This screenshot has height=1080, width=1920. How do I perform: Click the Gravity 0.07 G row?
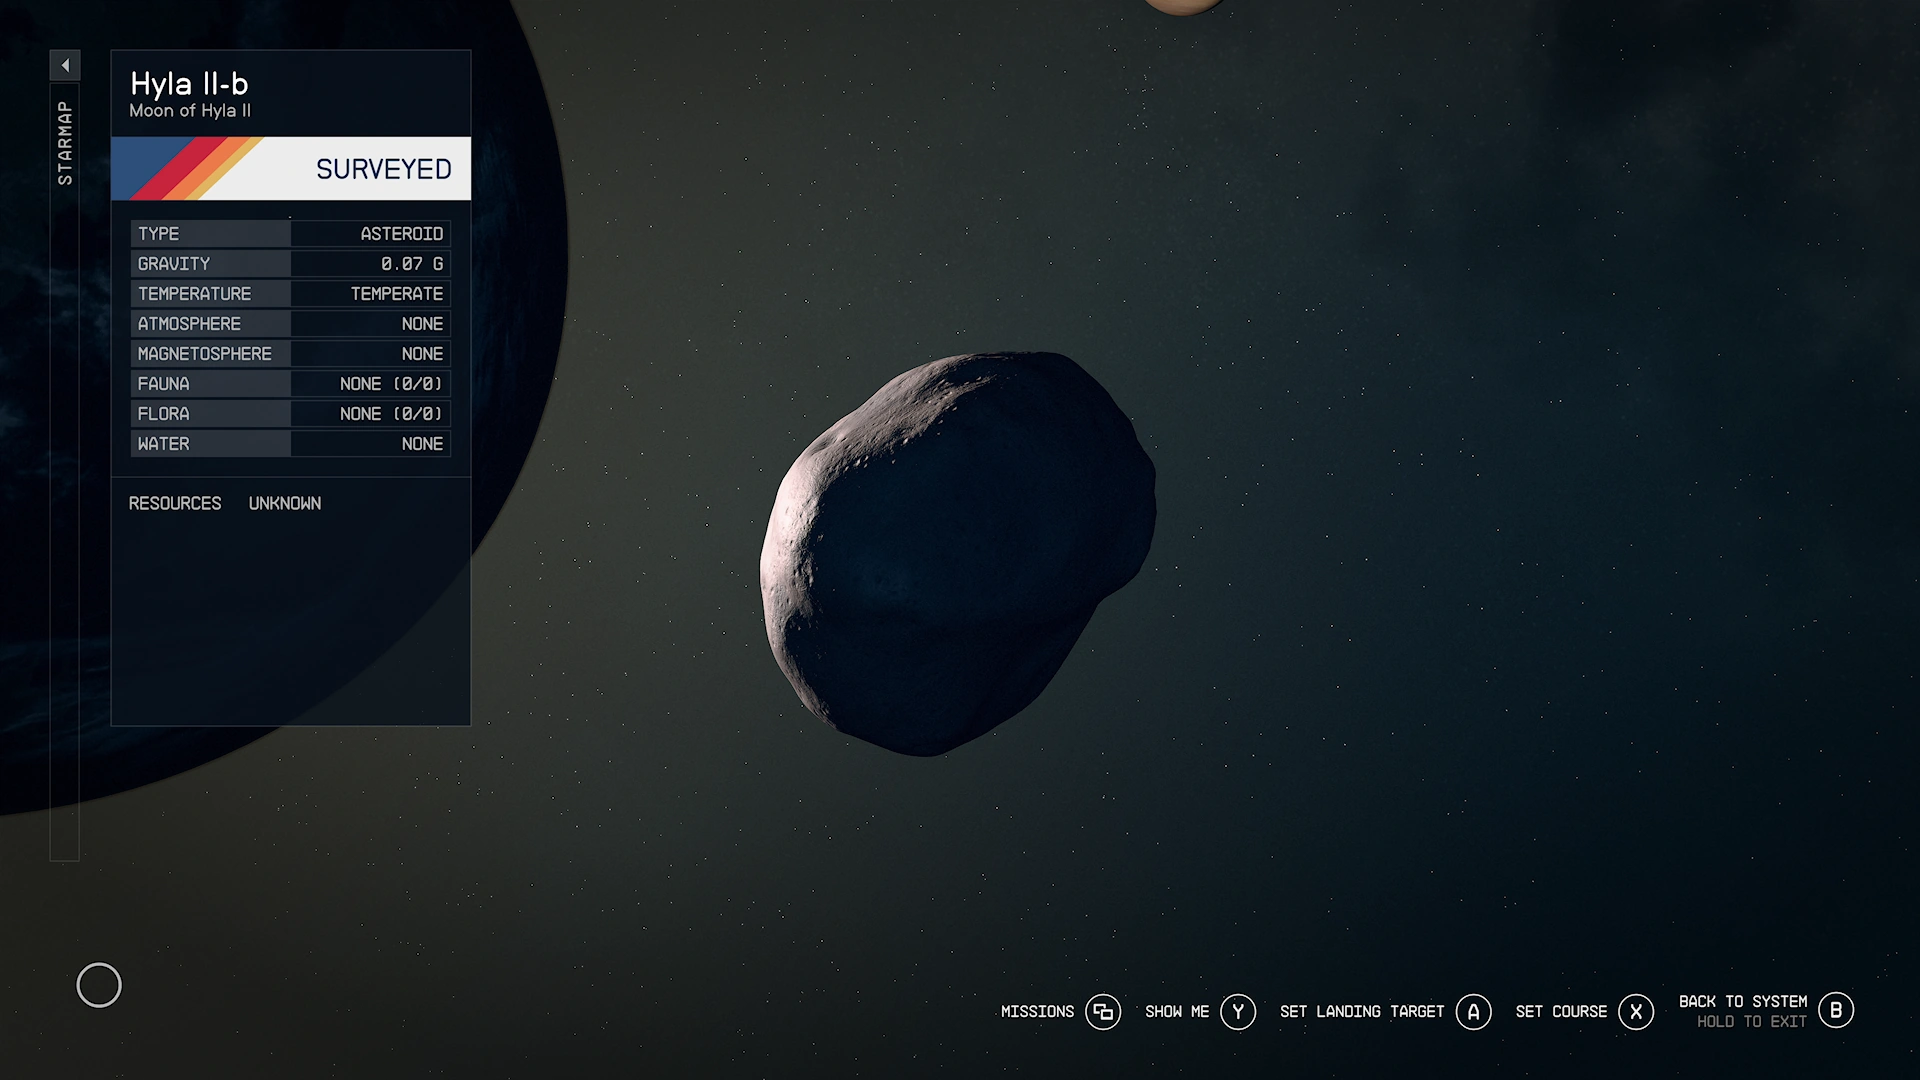pos(290,264)
